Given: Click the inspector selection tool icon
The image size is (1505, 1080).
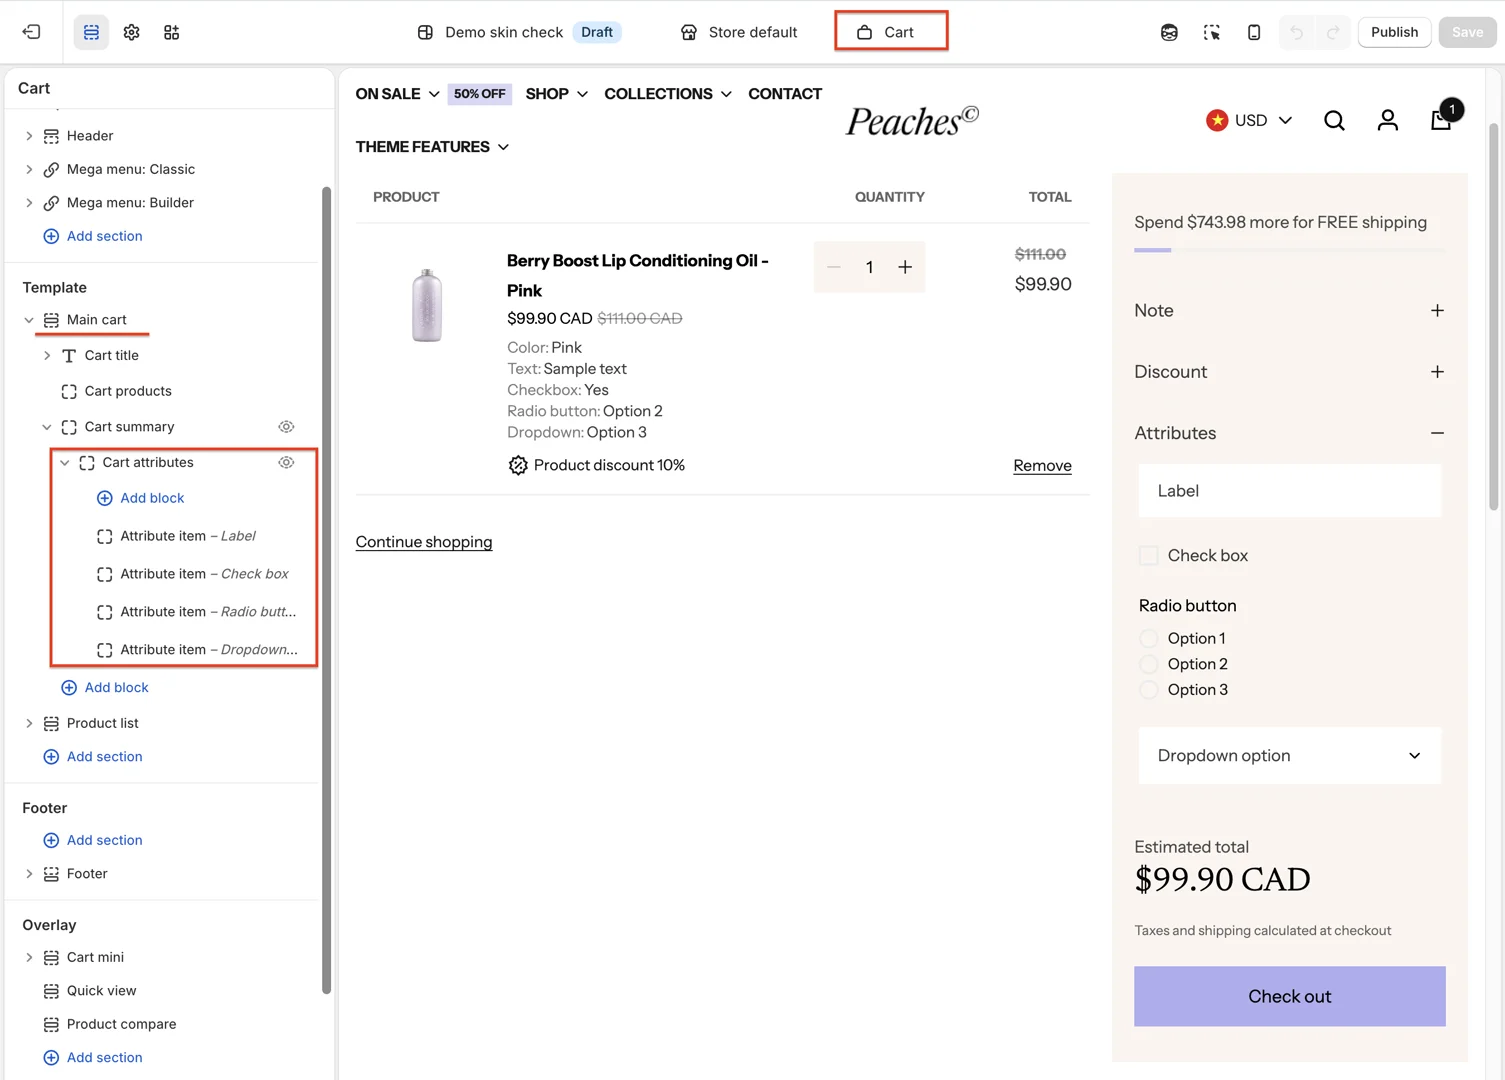Looking at the screenshot, I should point(1211,32).
